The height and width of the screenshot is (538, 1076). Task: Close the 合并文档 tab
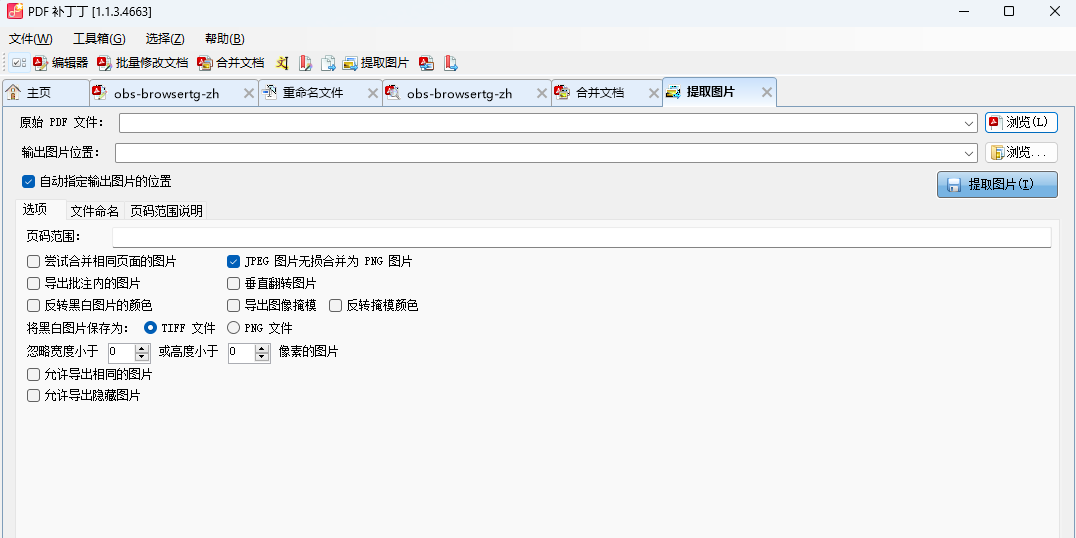(652, 93)
